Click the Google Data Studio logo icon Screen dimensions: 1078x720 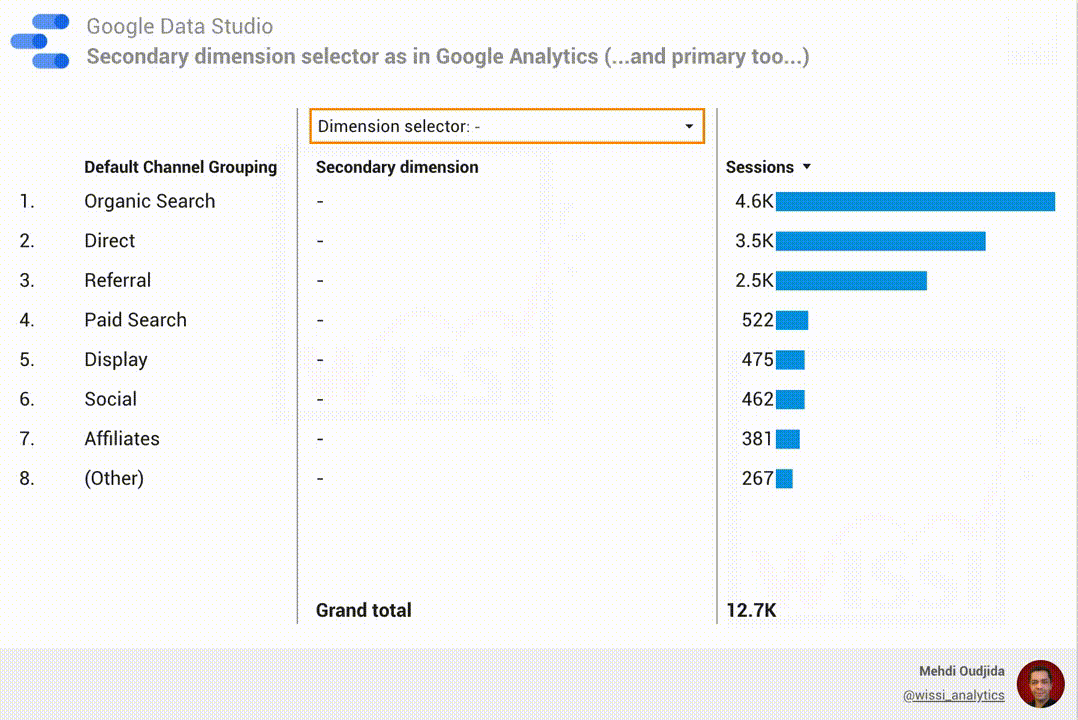click(x=41, y=42)
